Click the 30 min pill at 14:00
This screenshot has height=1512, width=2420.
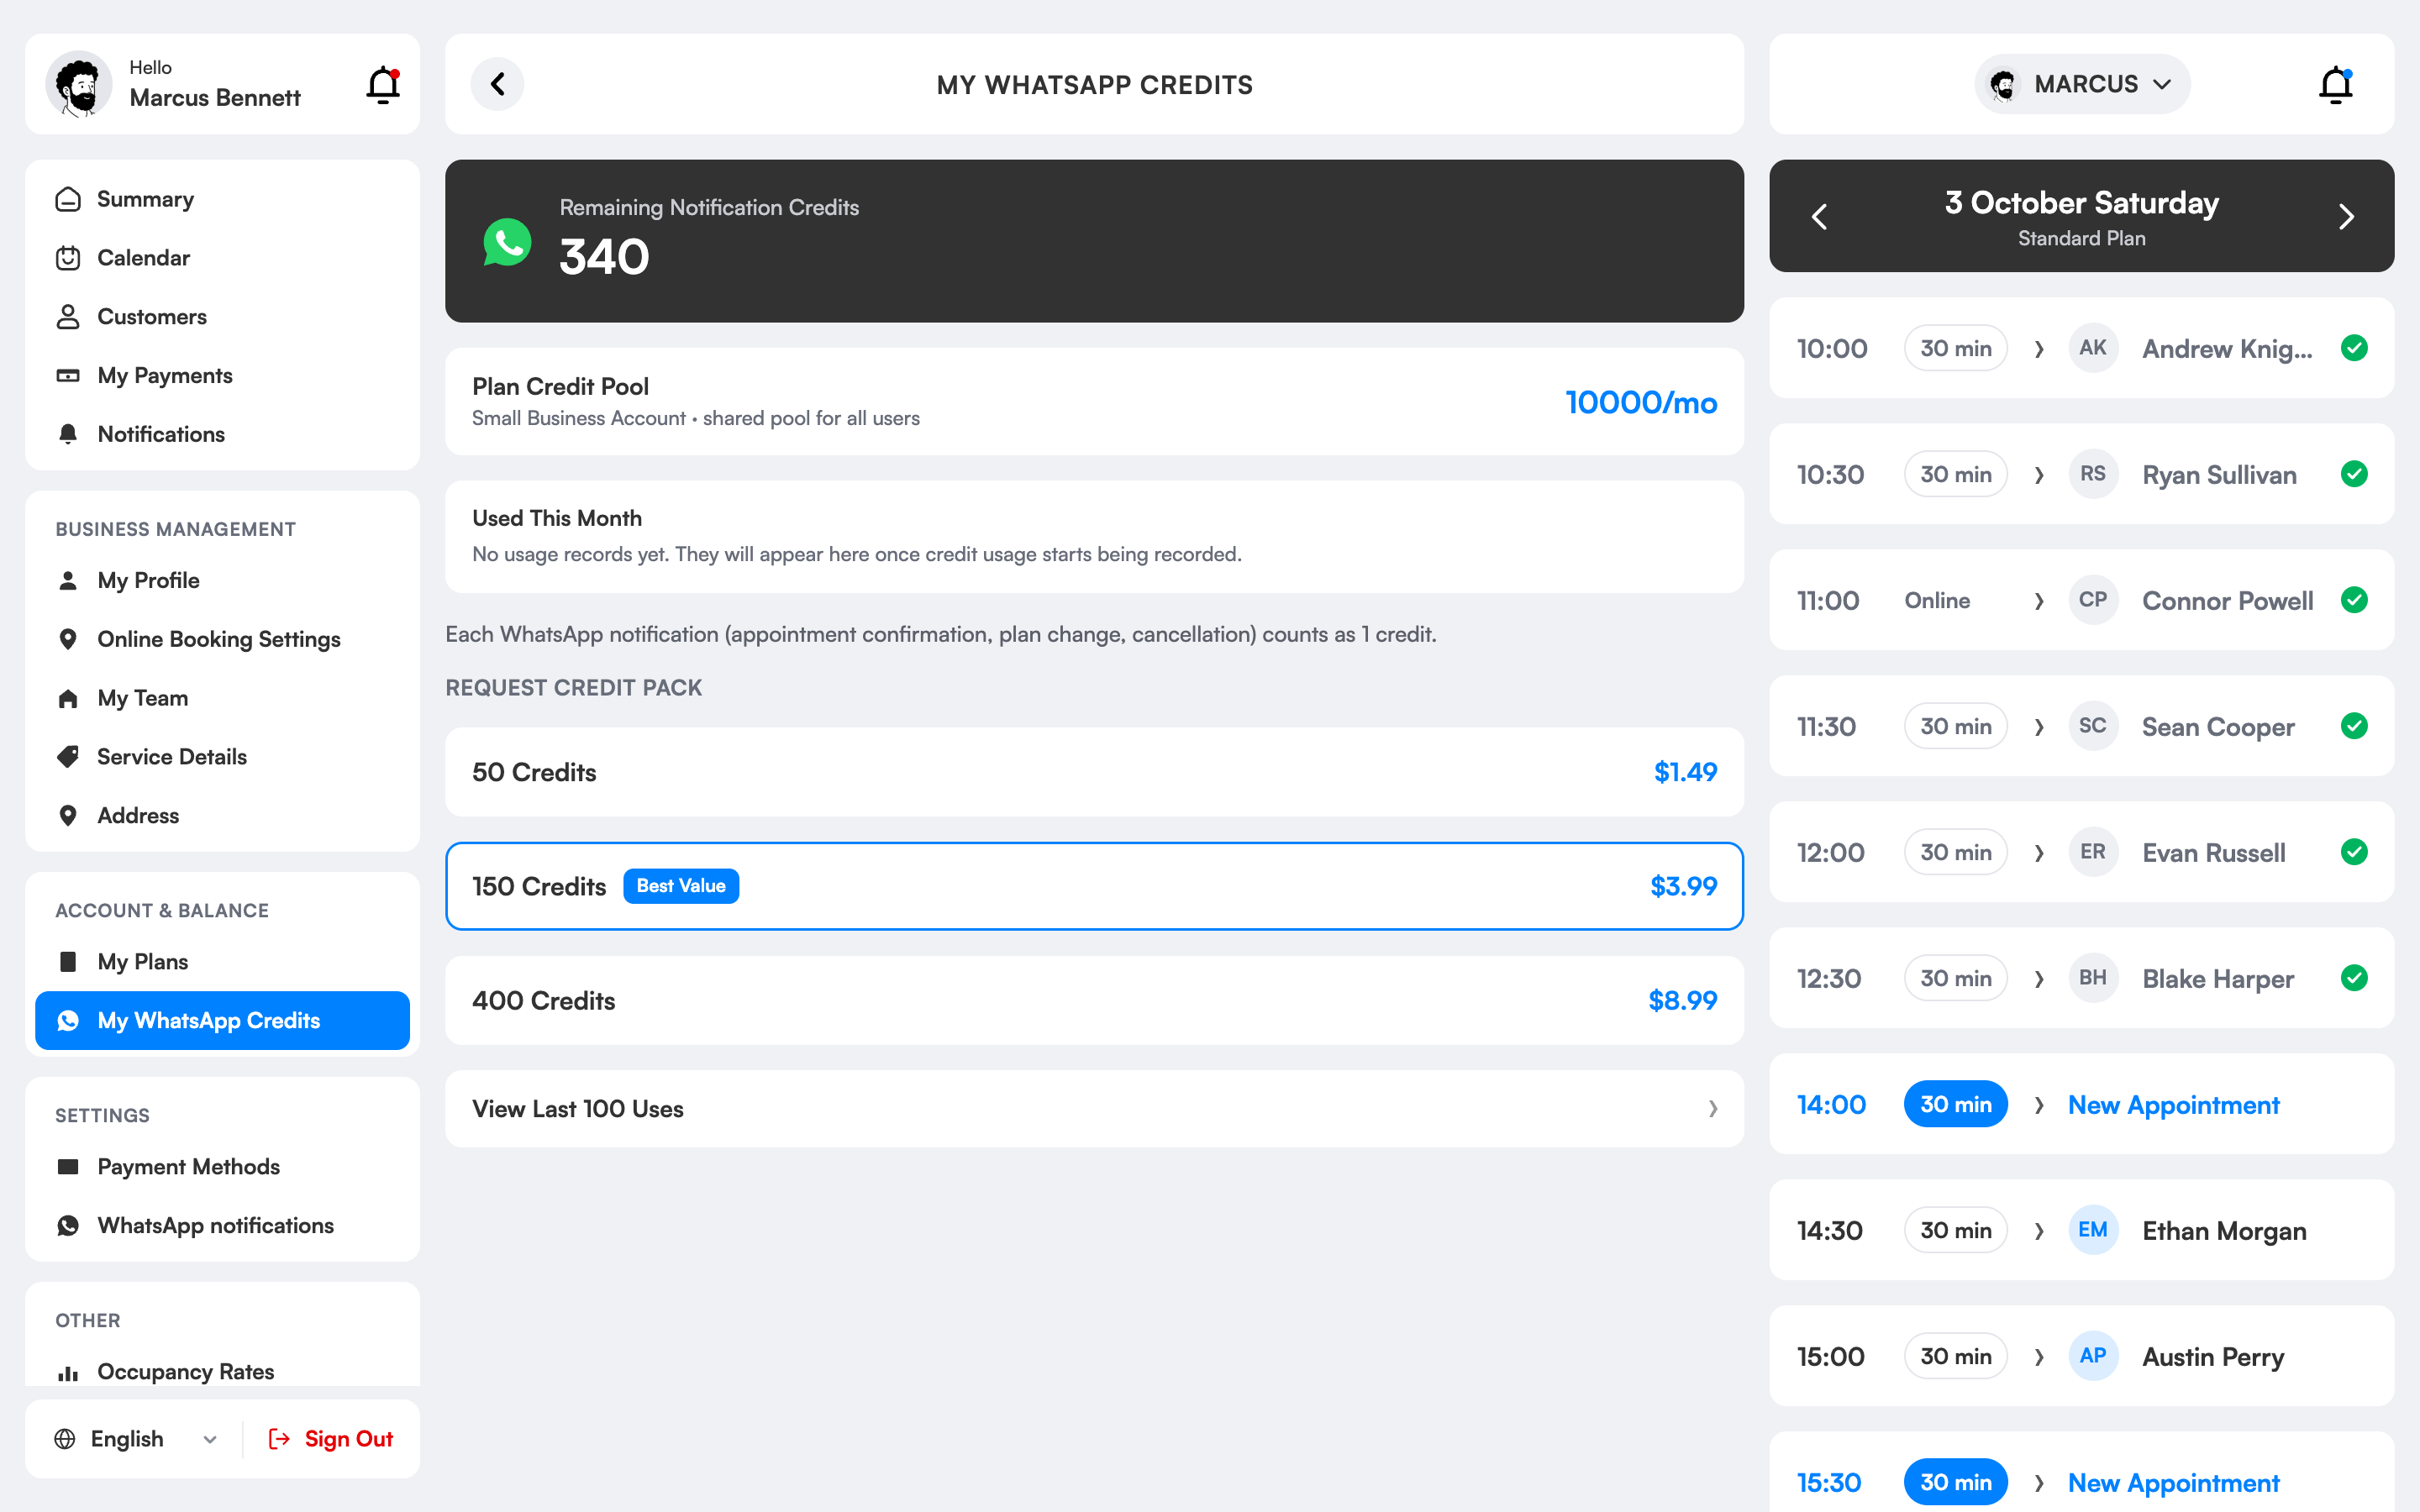1955,1104
